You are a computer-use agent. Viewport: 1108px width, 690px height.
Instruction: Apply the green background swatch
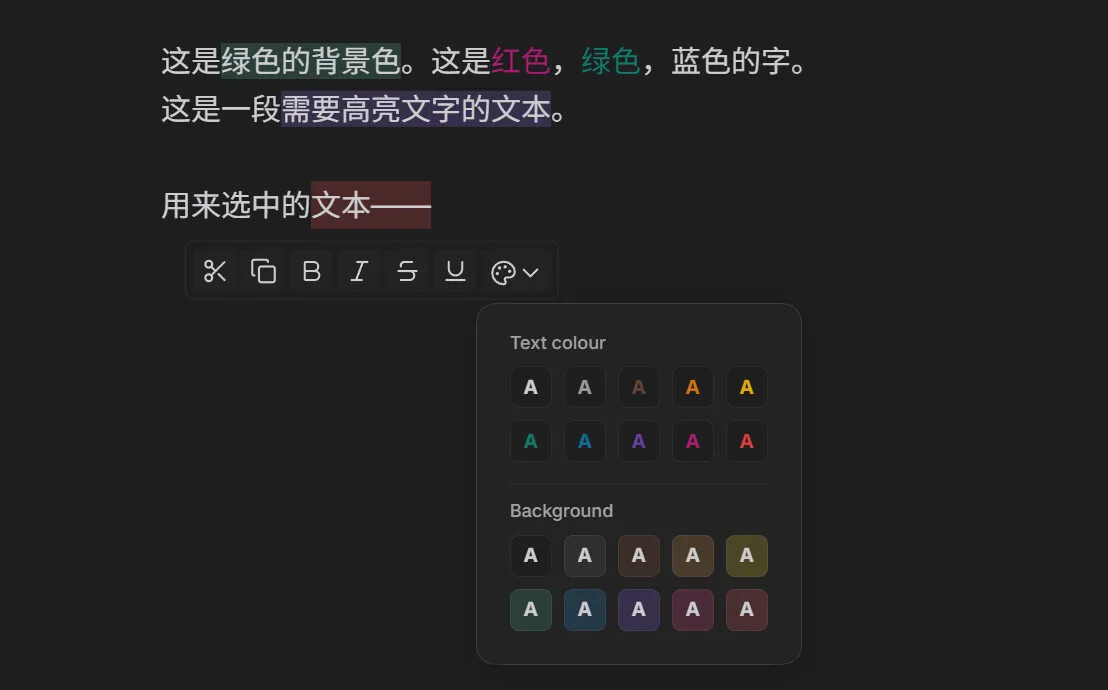click(531, 610)
